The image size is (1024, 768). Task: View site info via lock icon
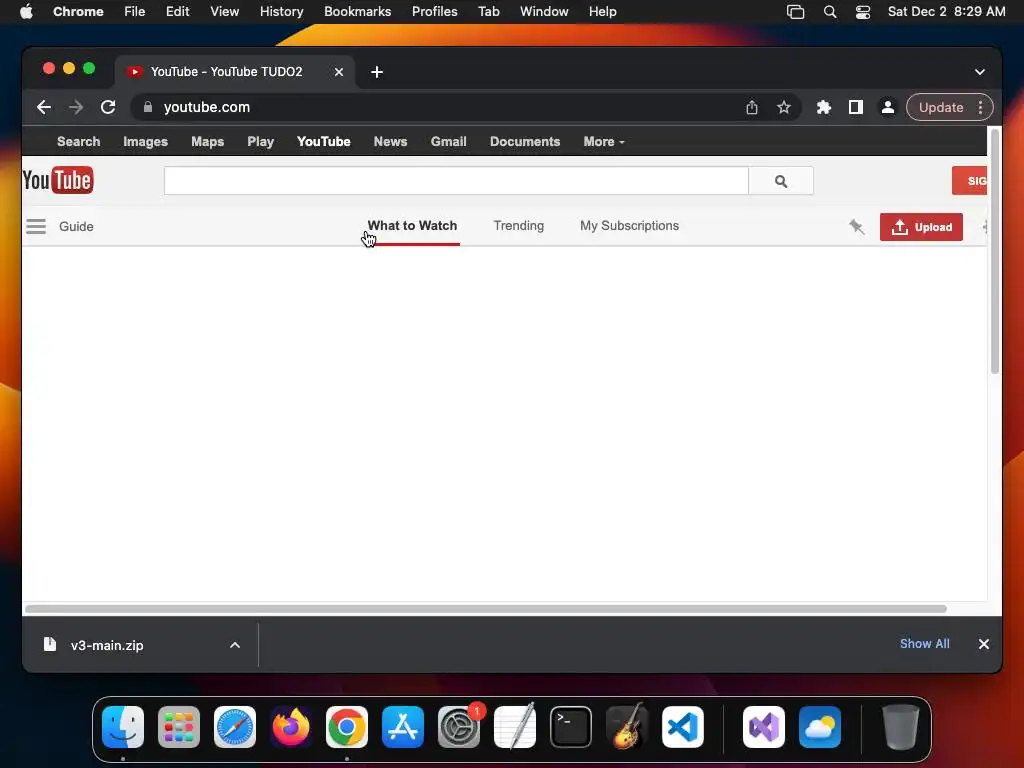point(148,107)
